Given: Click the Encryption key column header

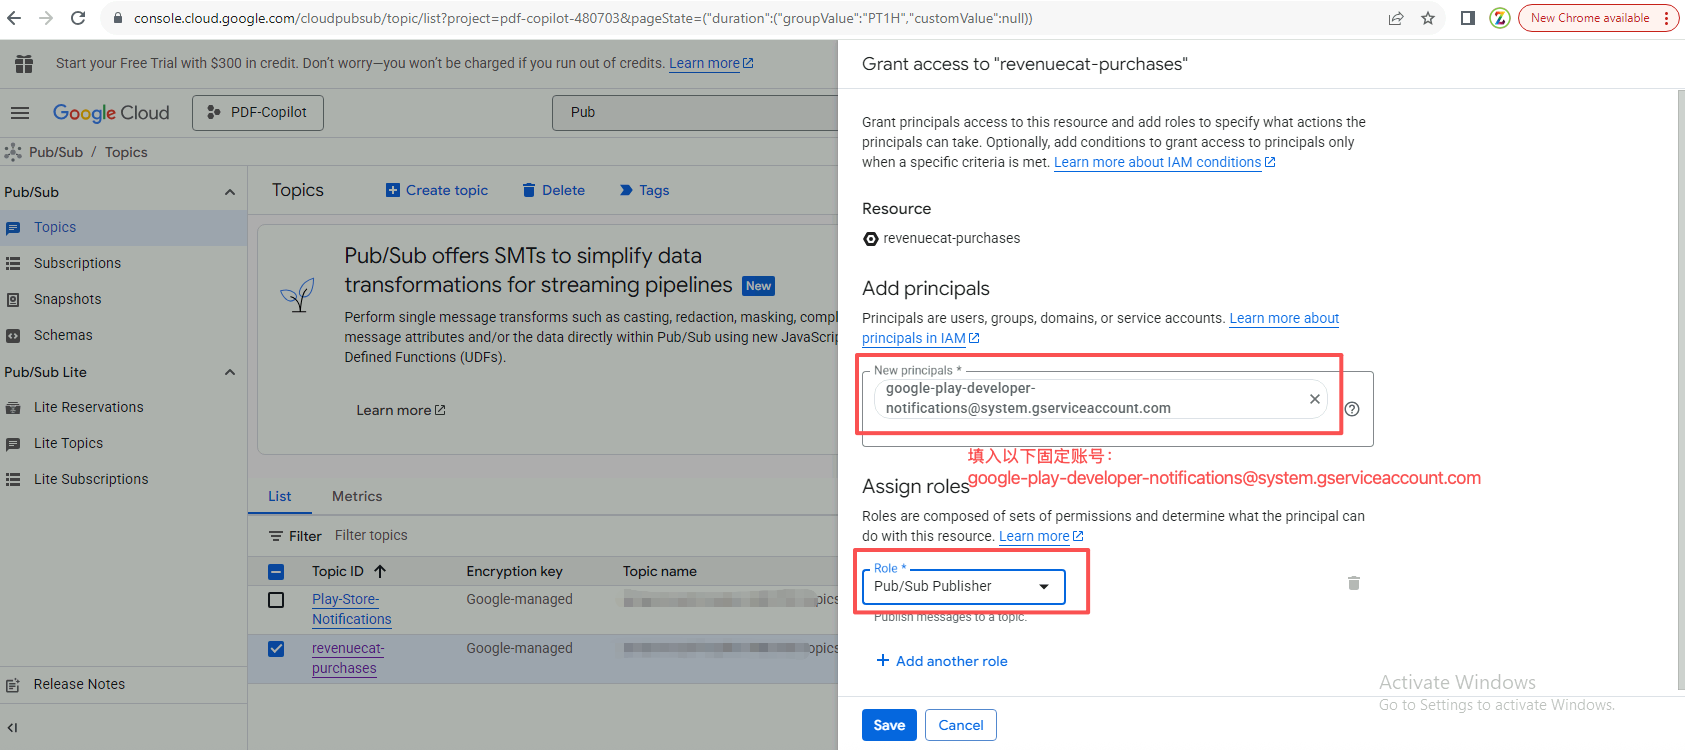Looking at the screenshot, I should pyautogui.click(x=514, y=571).
